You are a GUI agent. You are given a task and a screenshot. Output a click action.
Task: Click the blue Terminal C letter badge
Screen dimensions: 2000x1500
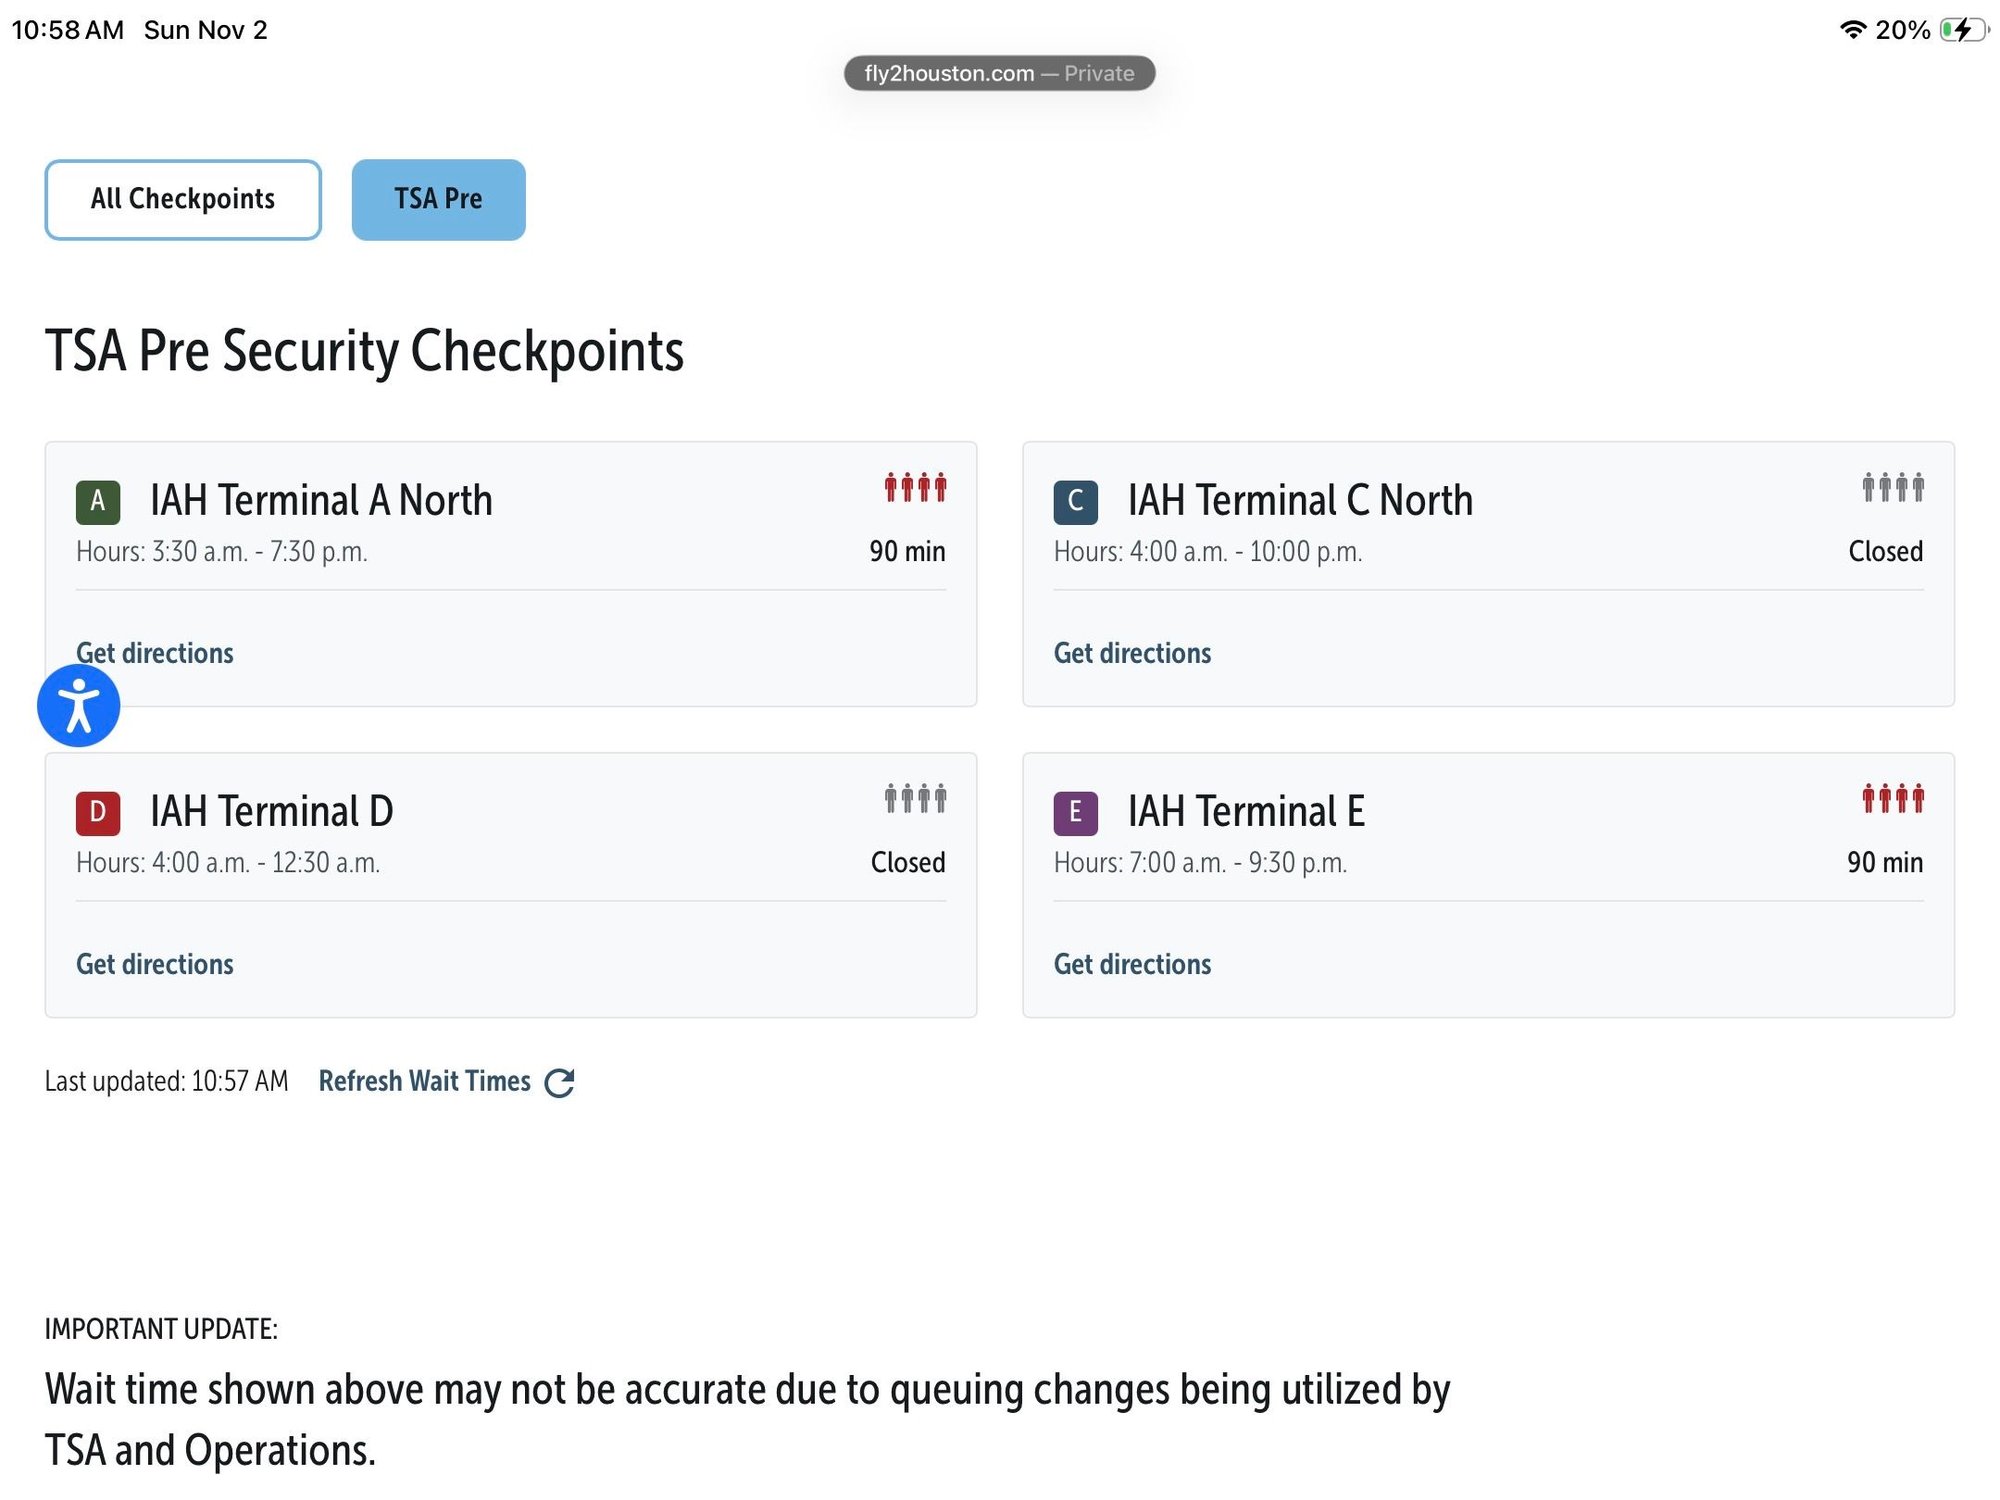(1075, 502)
